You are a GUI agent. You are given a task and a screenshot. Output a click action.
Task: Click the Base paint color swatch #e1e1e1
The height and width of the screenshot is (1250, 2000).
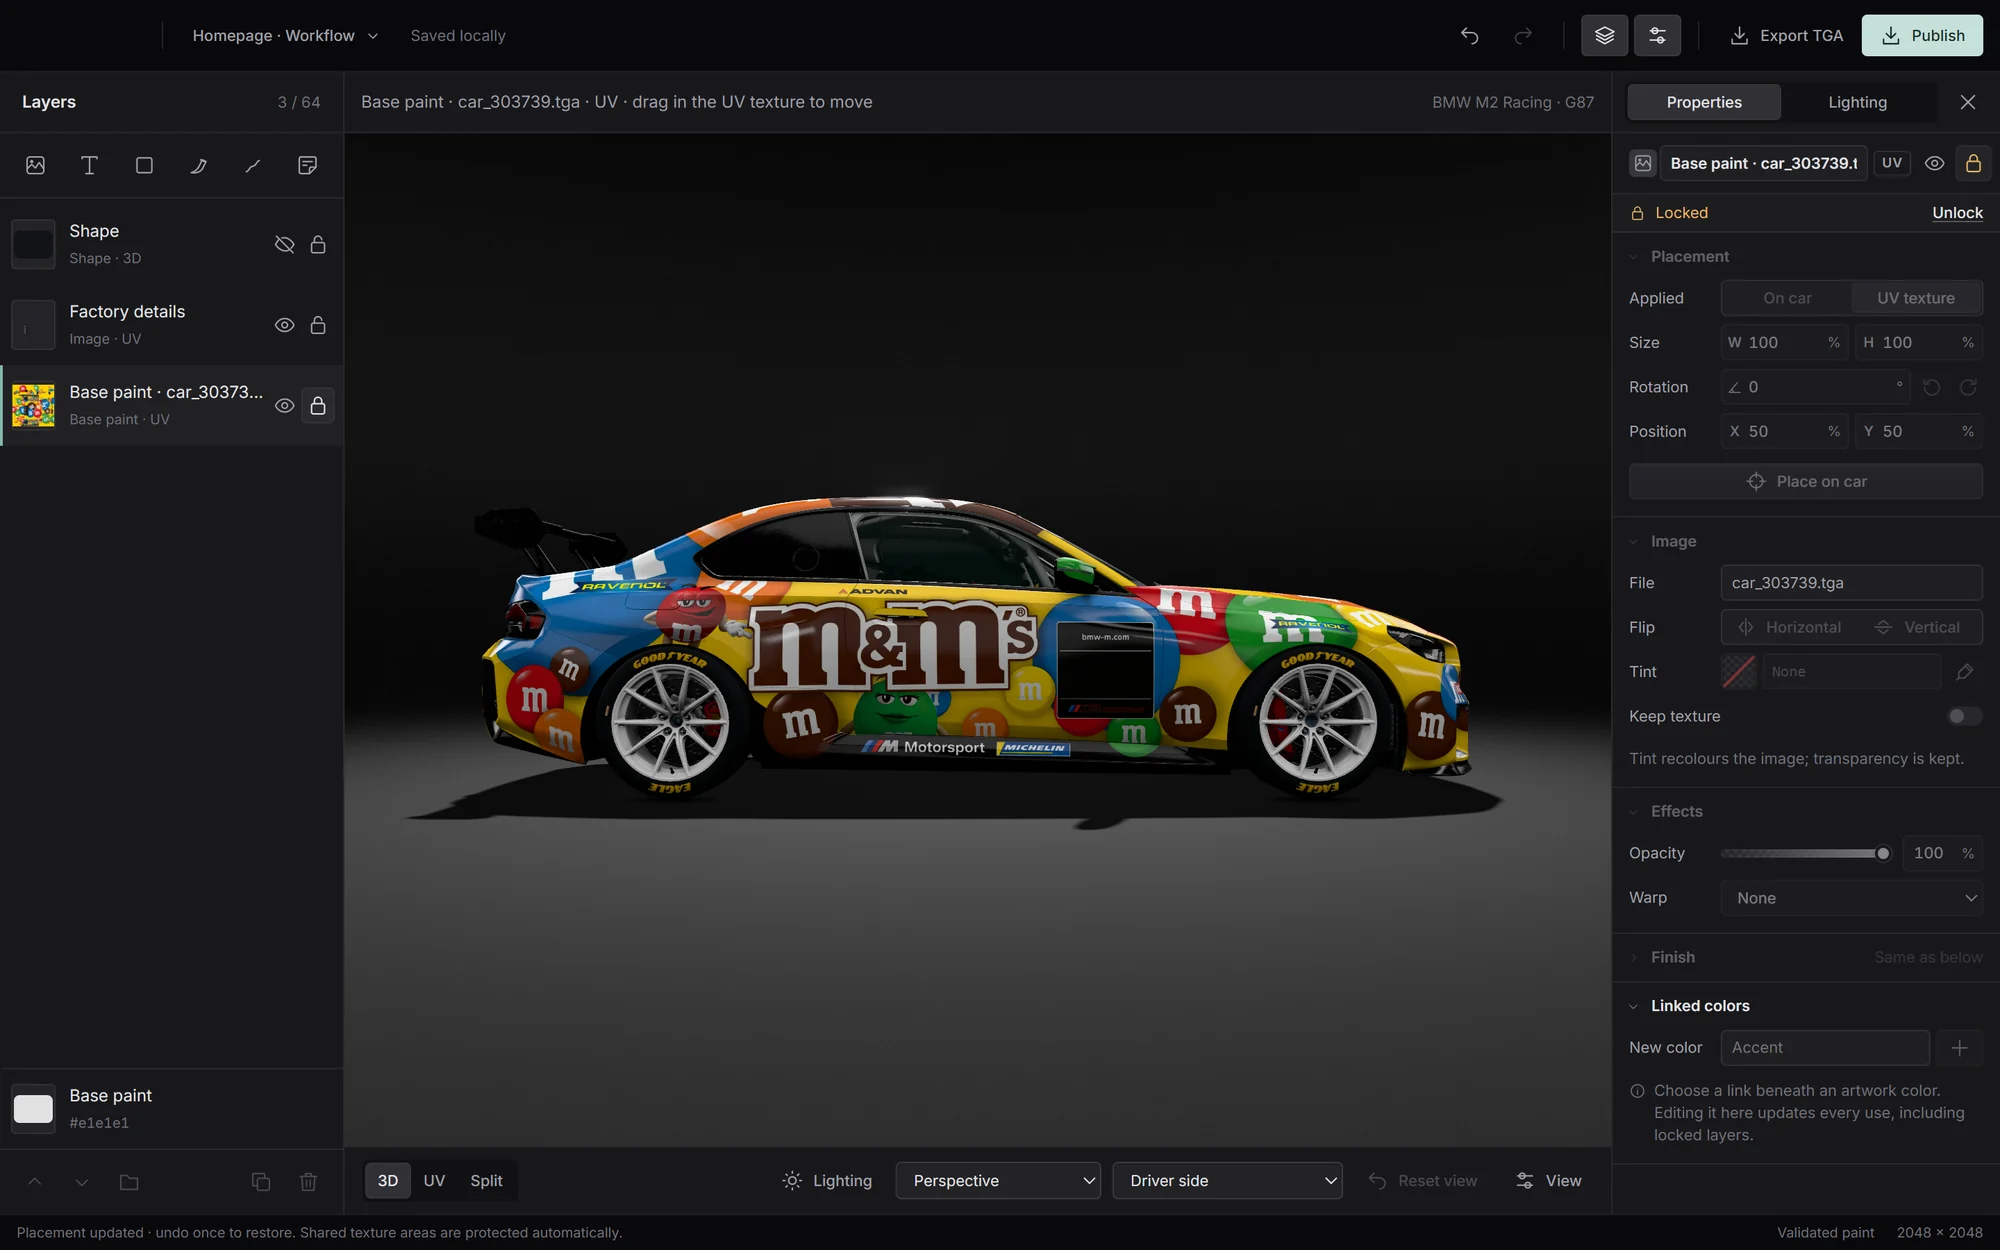coord(33,1109)
